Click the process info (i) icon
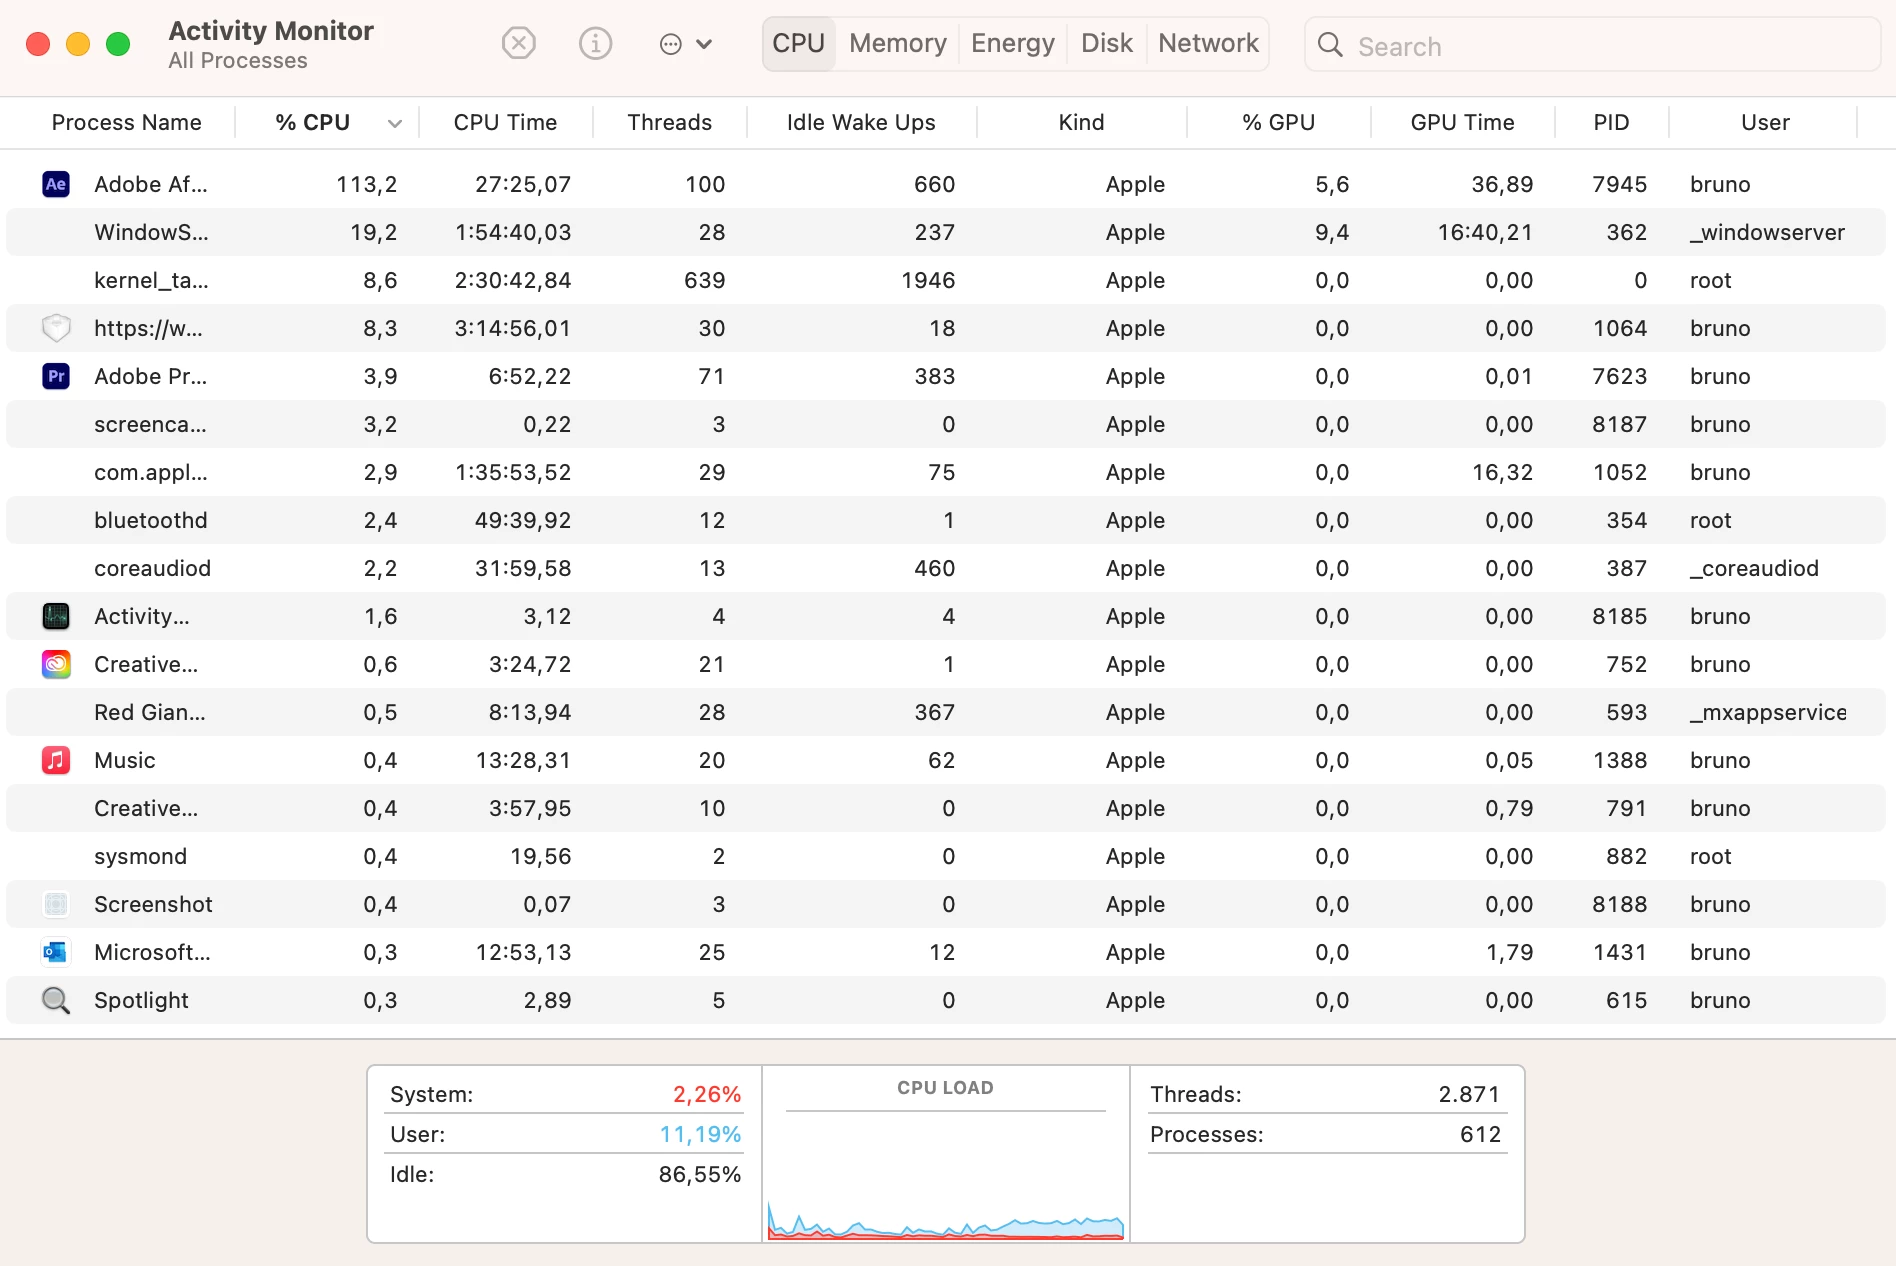This screenshot has height=1266, width=1896. tap(595, 44)
